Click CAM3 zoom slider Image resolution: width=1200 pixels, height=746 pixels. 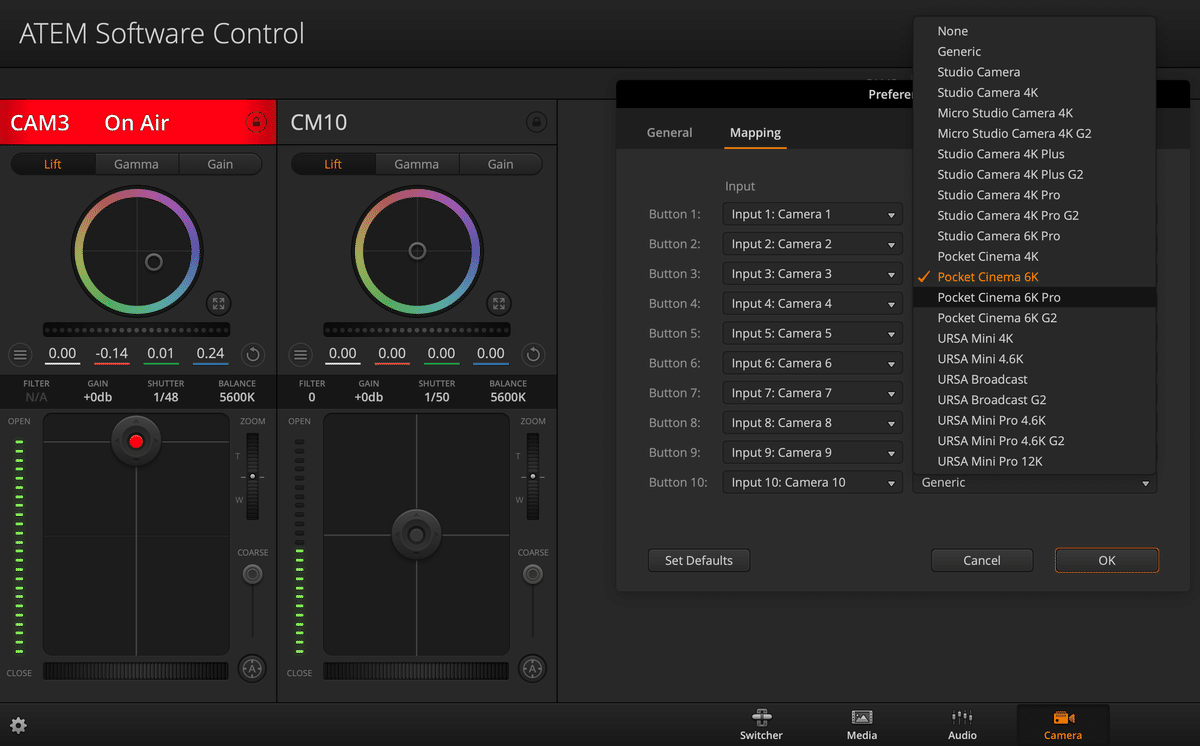pos(253,477)
